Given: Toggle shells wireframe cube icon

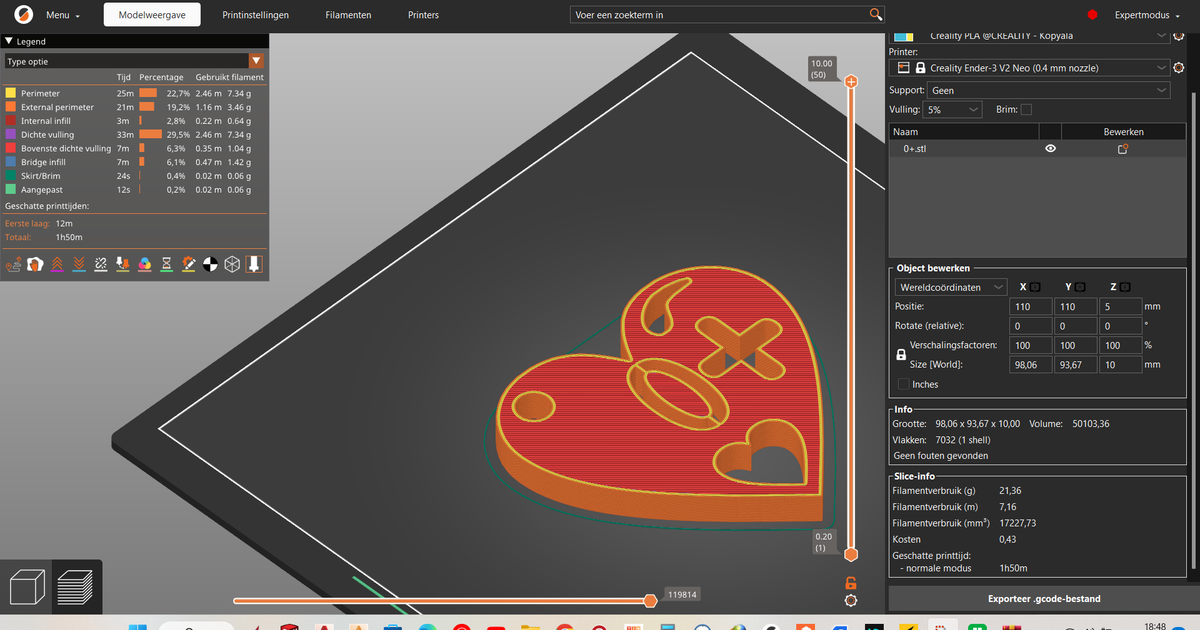Looking at the screenshot, I should click(232, 264).
